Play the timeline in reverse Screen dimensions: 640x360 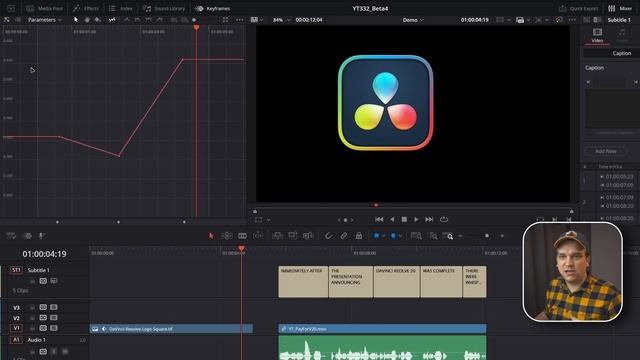click(392, 219)
